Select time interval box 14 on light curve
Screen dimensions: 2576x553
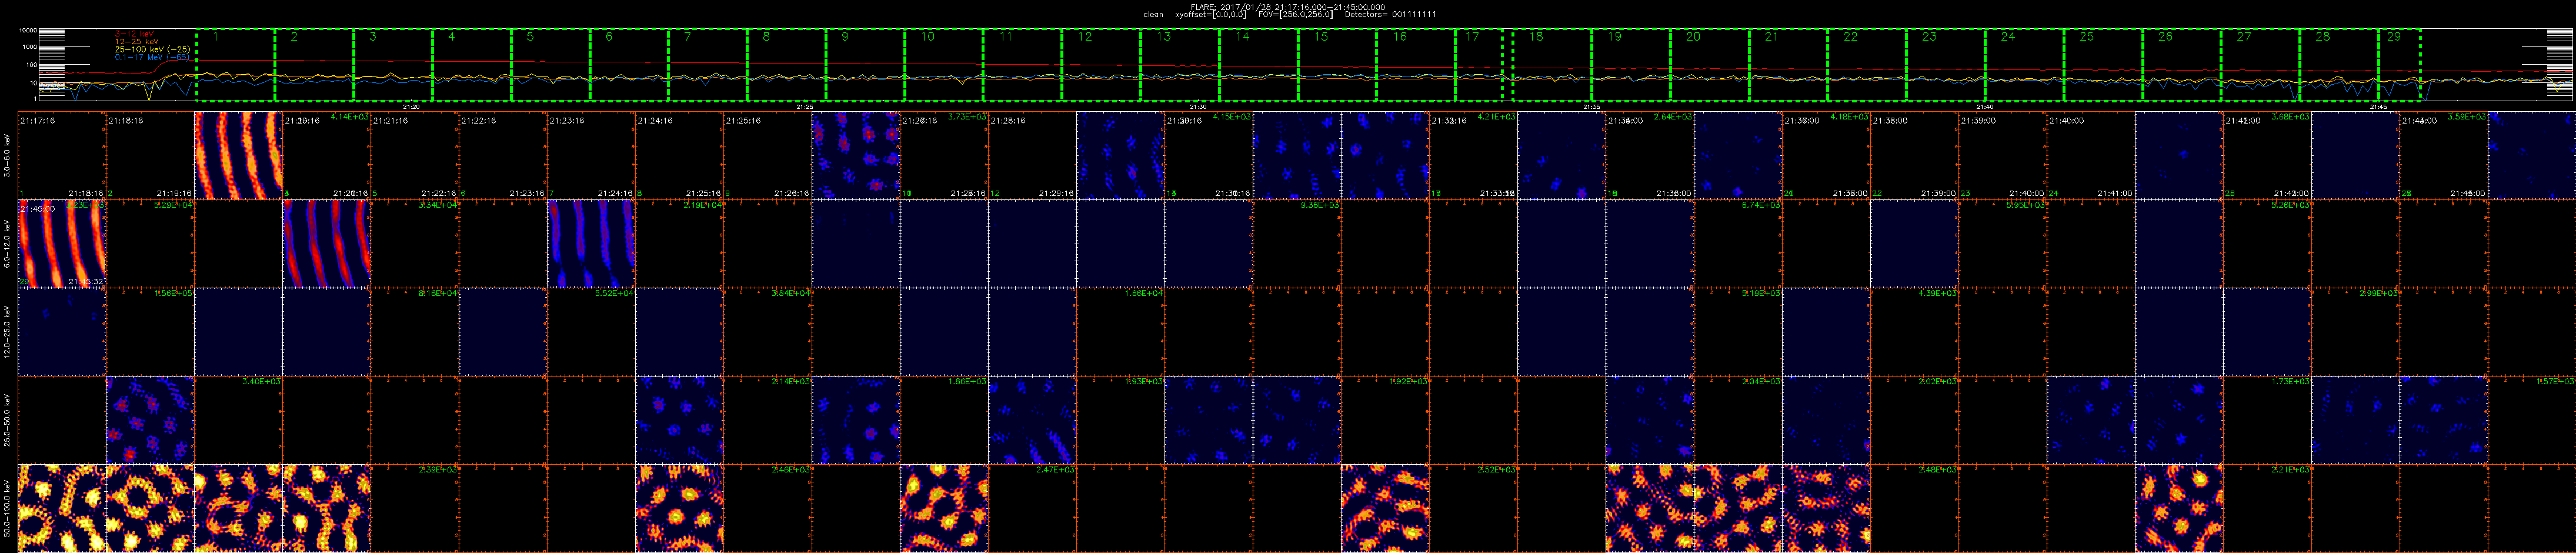1259,65
